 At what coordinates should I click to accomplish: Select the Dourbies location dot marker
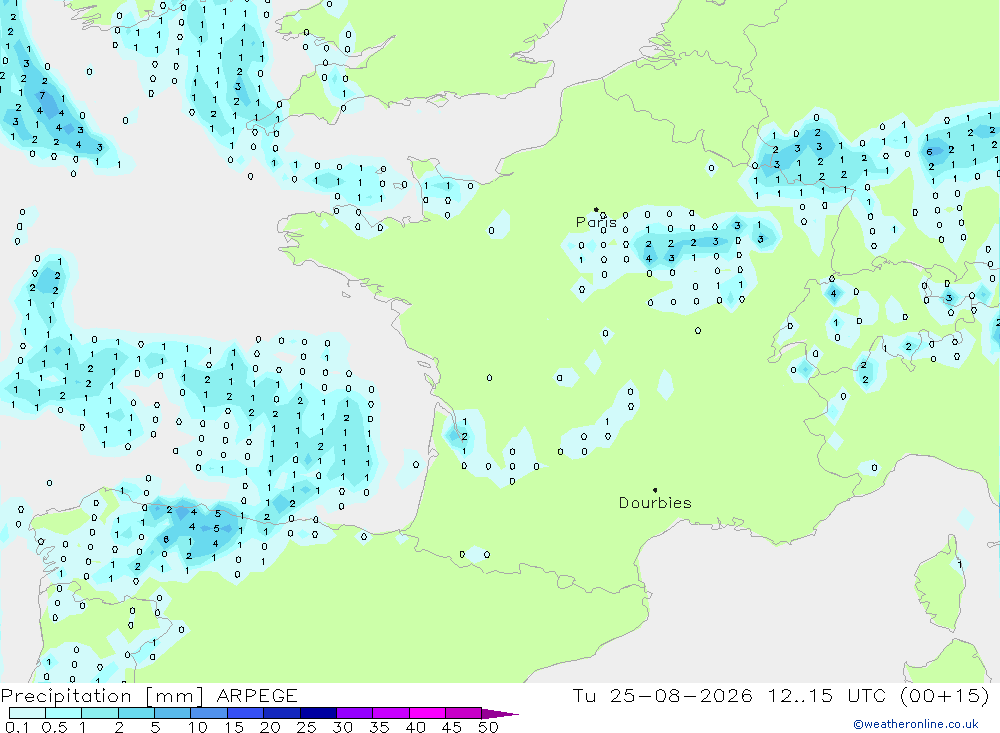[x=655, y=490]
